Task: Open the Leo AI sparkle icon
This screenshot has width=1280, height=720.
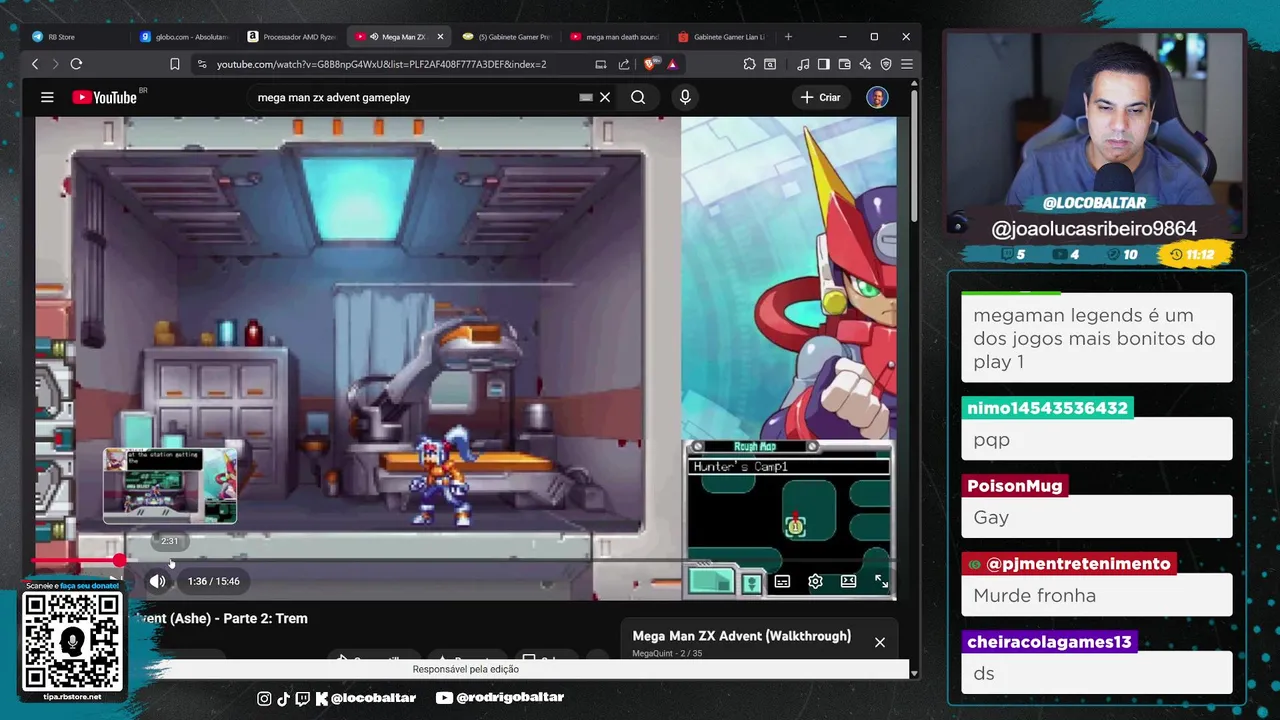Action: click(x=866, y=64)
